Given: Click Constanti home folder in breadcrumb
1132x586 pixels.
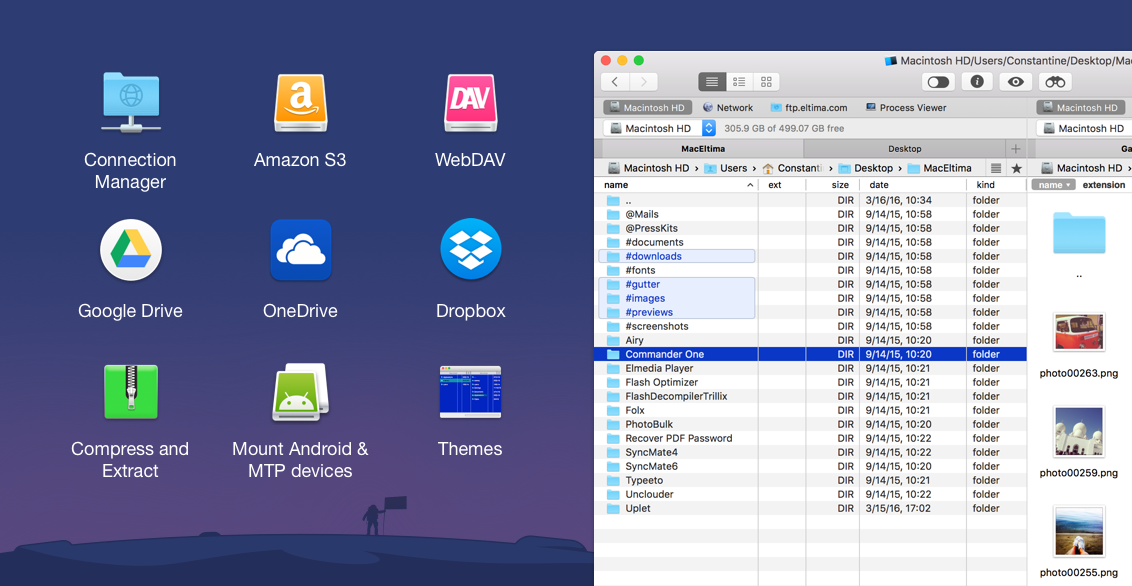Looking at the screenshot, I should 792,168.
